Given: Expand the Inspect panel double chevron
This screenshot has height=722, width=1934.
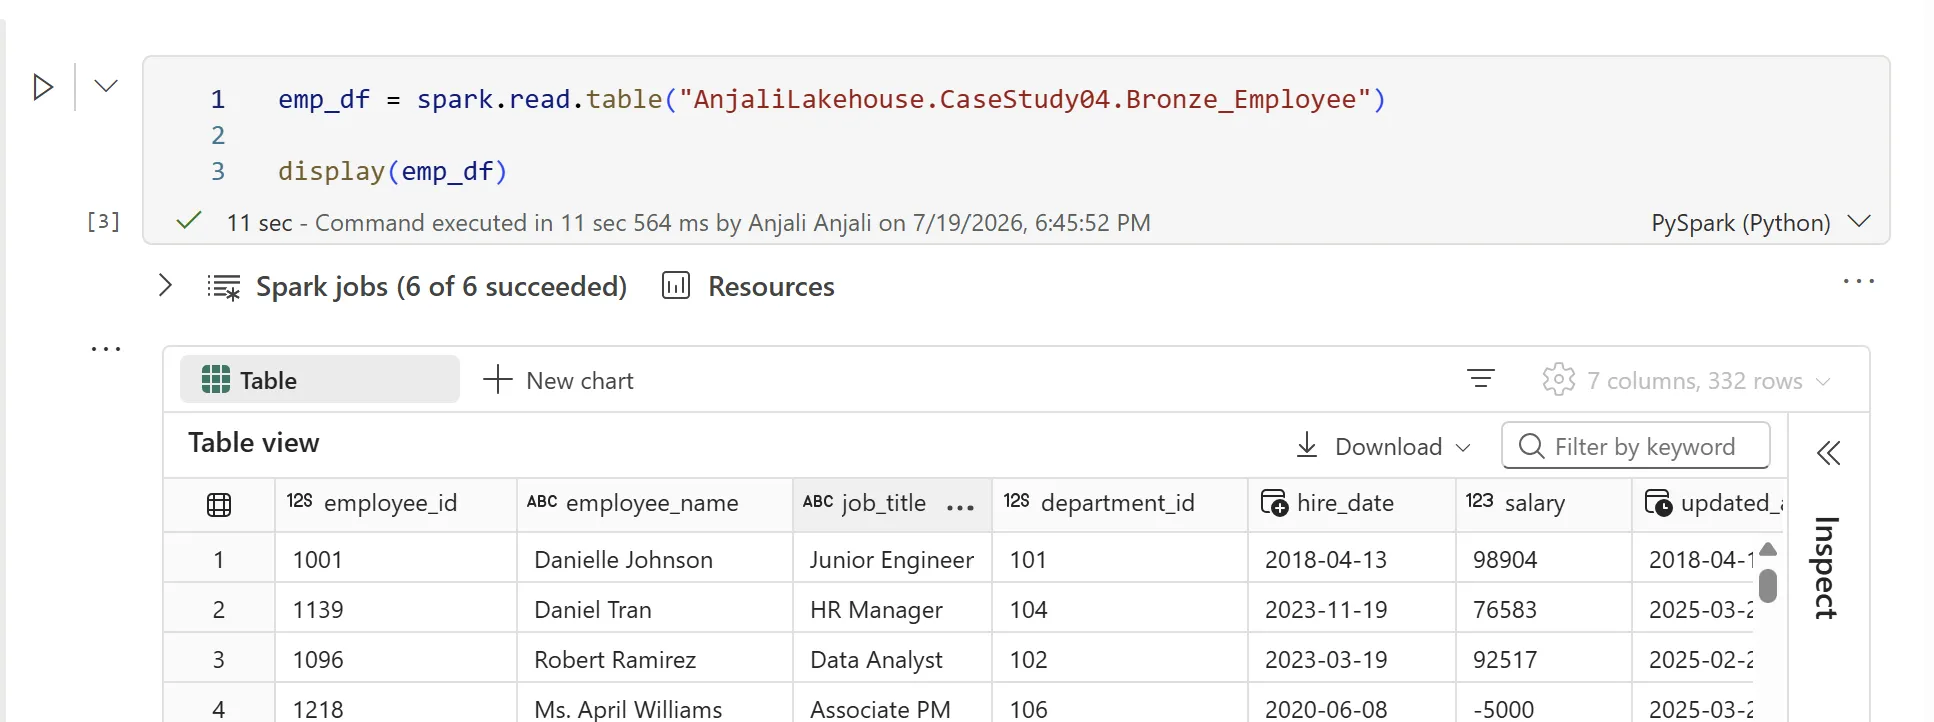Looking at the screenshot, I should tap(1828, 453).
